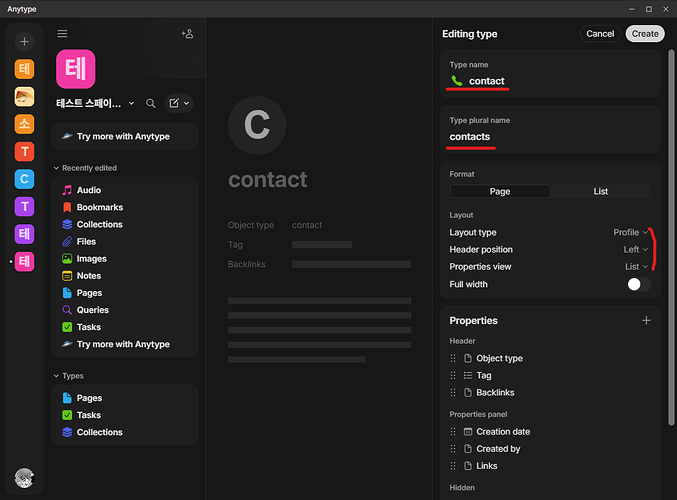Image resolution: width=677 pixels, height=500 pixels.
Task: Click the editing panel vertical scrollbar
Action: coord(671,237)
